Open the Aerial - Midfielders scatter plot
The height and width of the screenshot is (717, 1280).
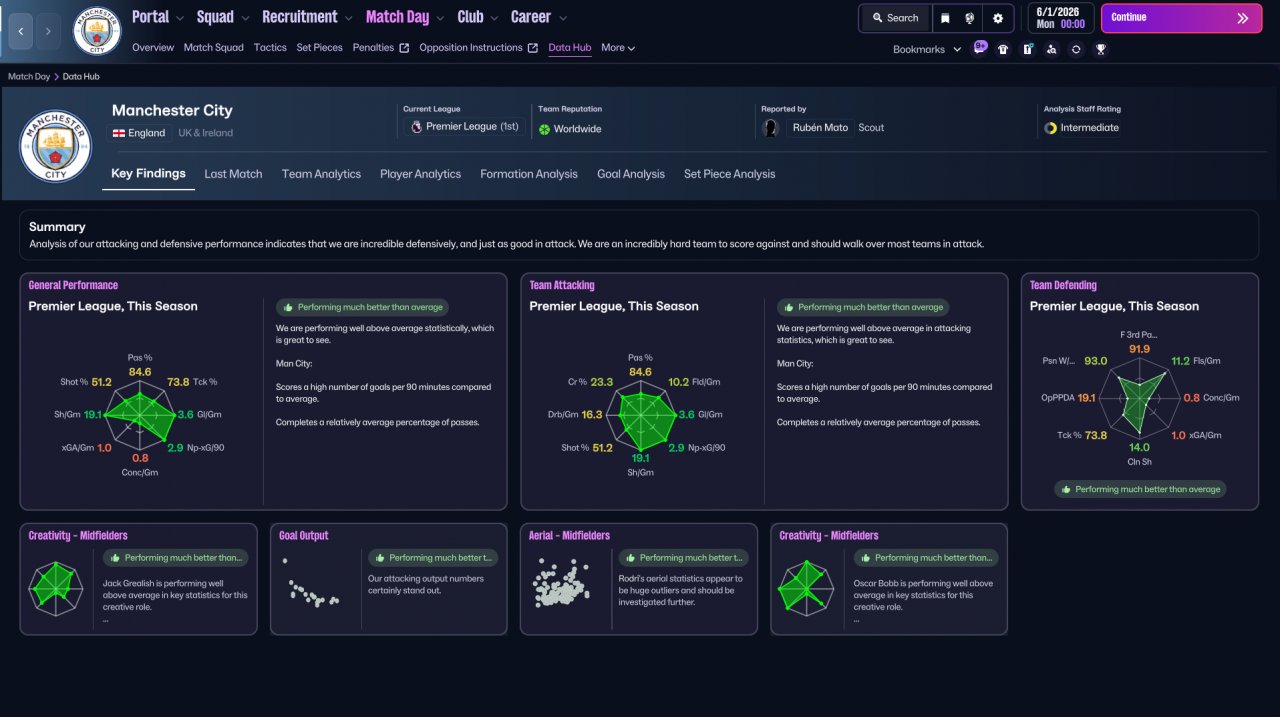click(560, 585)
